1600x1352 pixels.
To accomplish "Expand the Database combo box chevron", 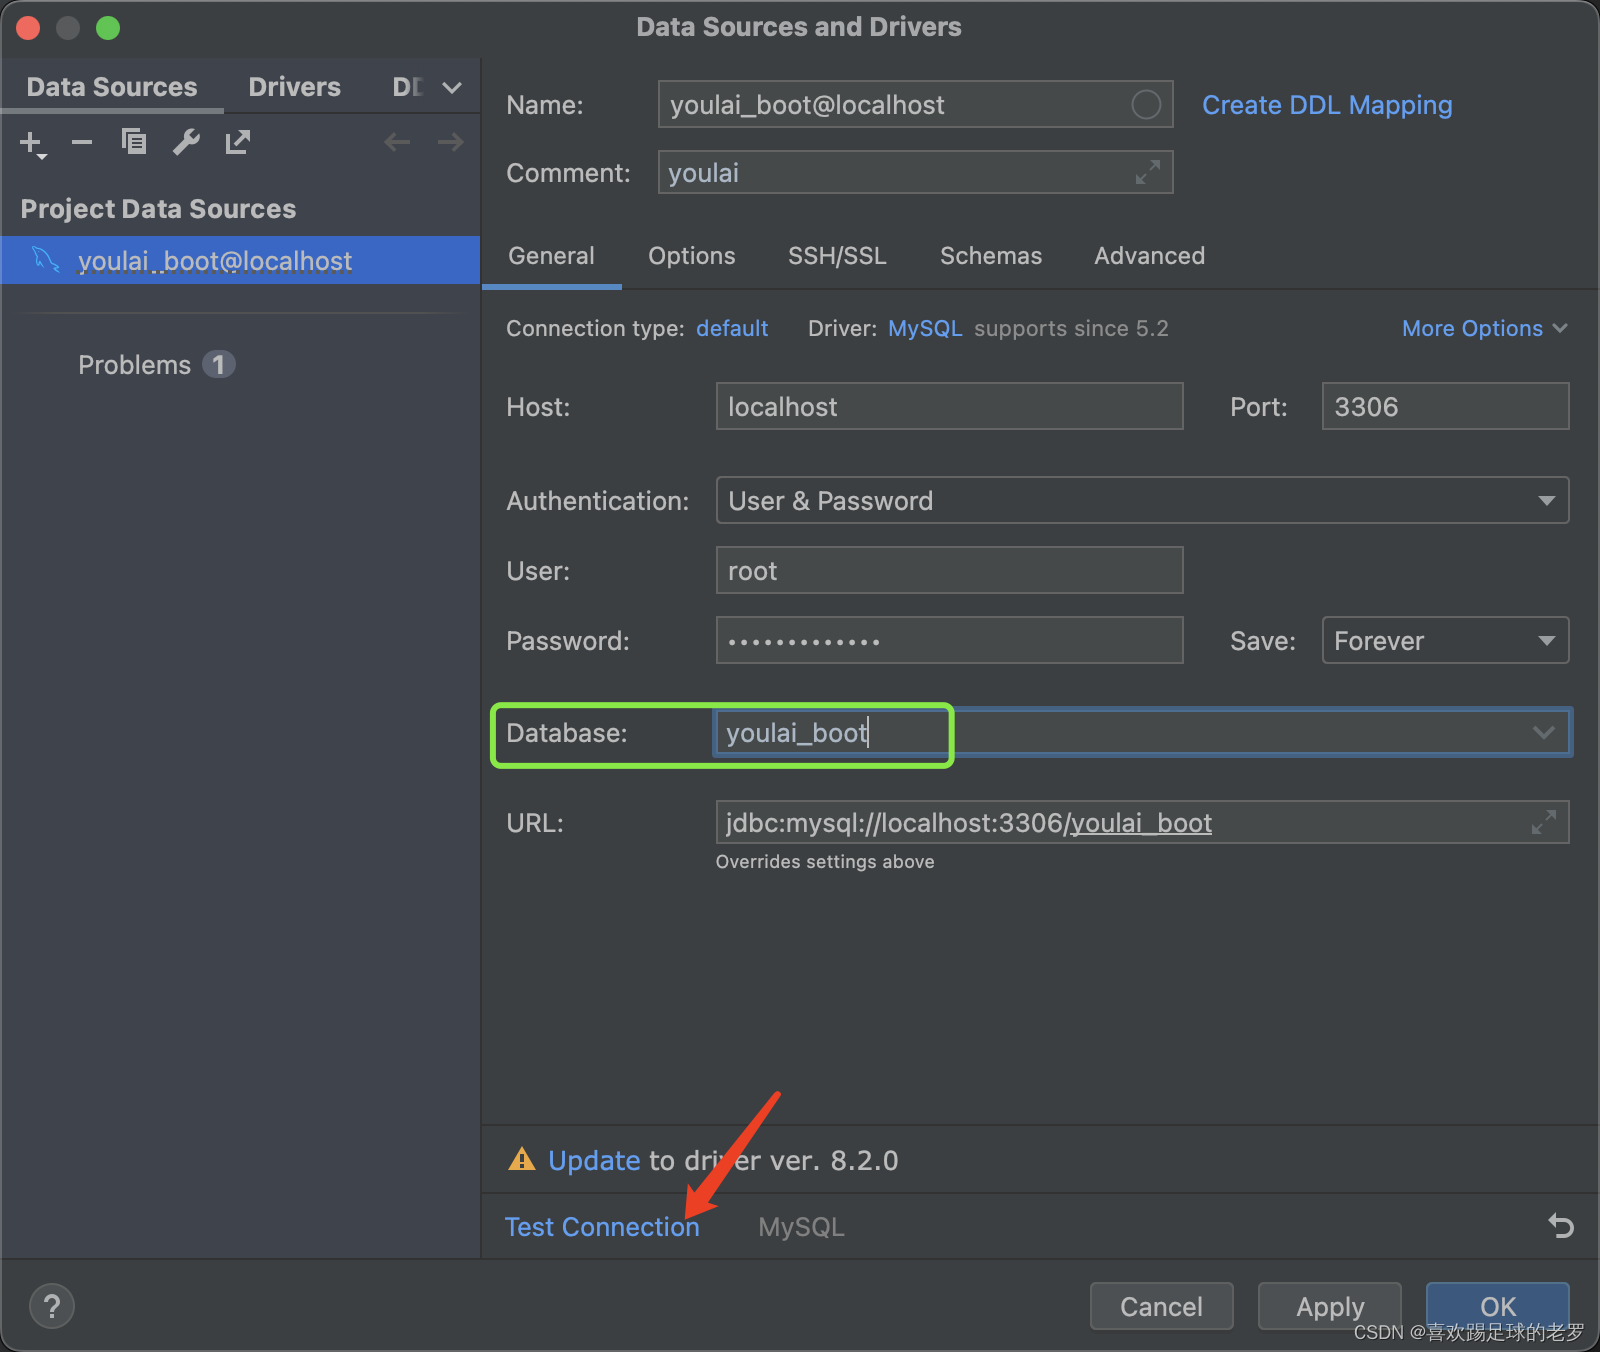I will [1543, 732].
